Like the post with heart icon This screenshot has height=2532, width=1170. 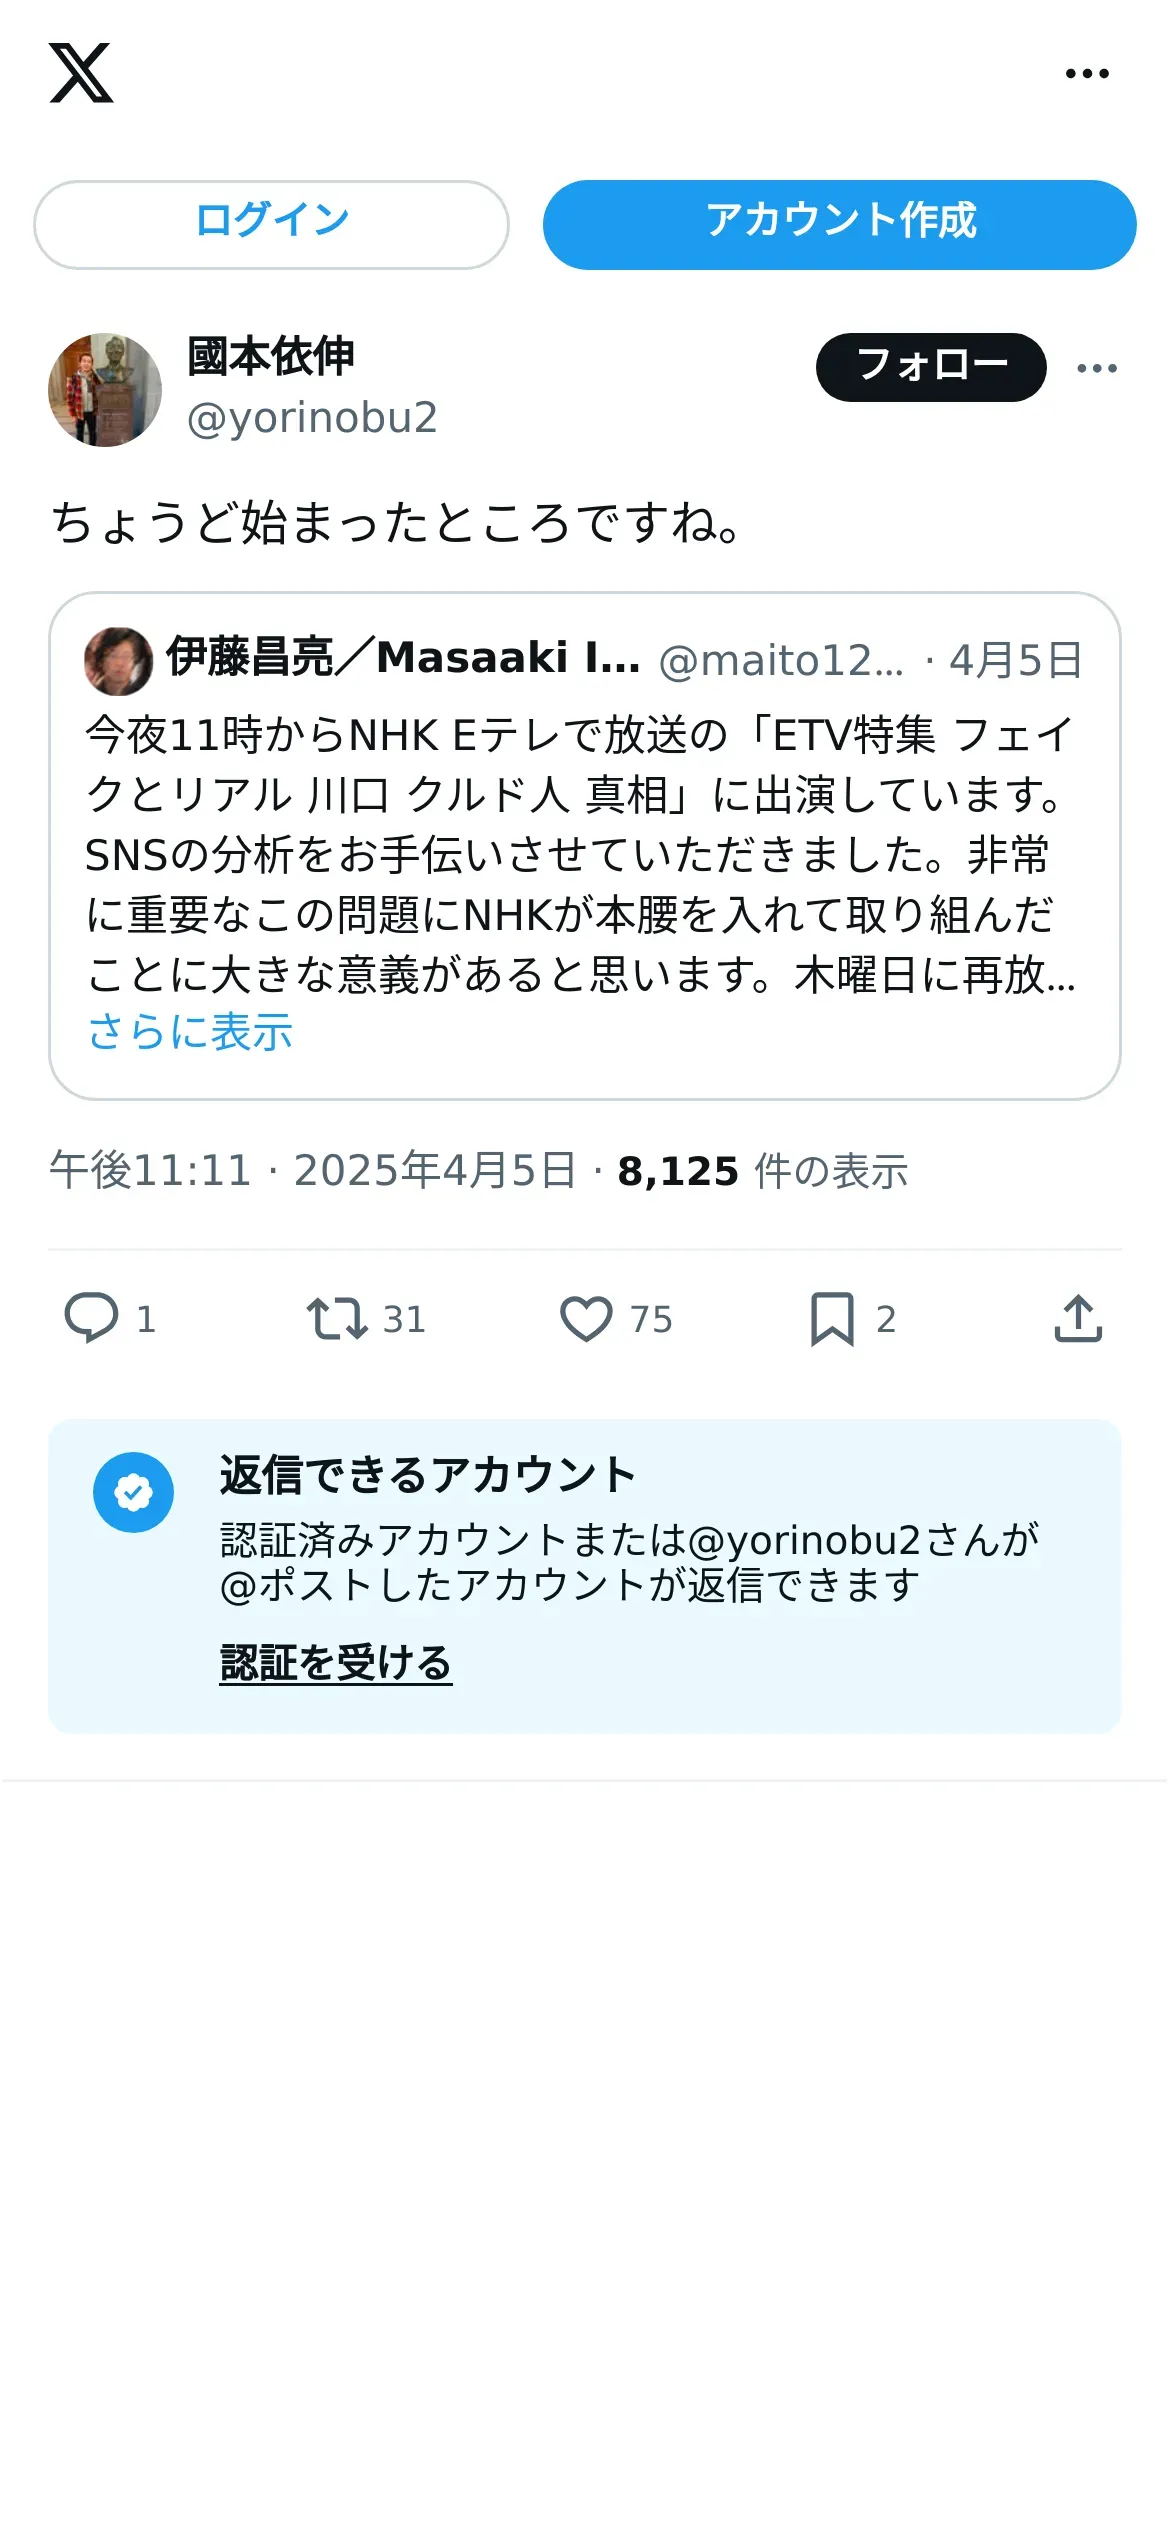pyautogui.click(x=586, y=1318)
